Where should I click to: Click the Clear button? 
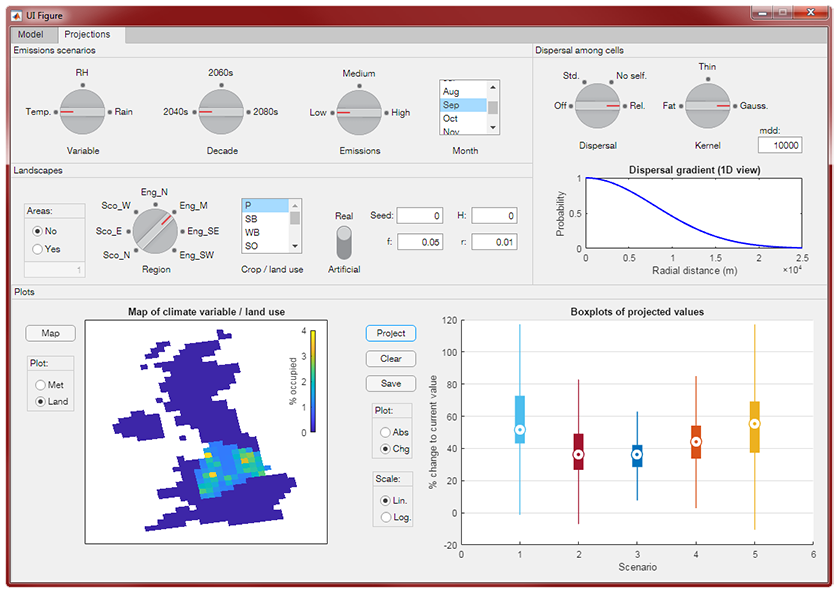(391, 359)
